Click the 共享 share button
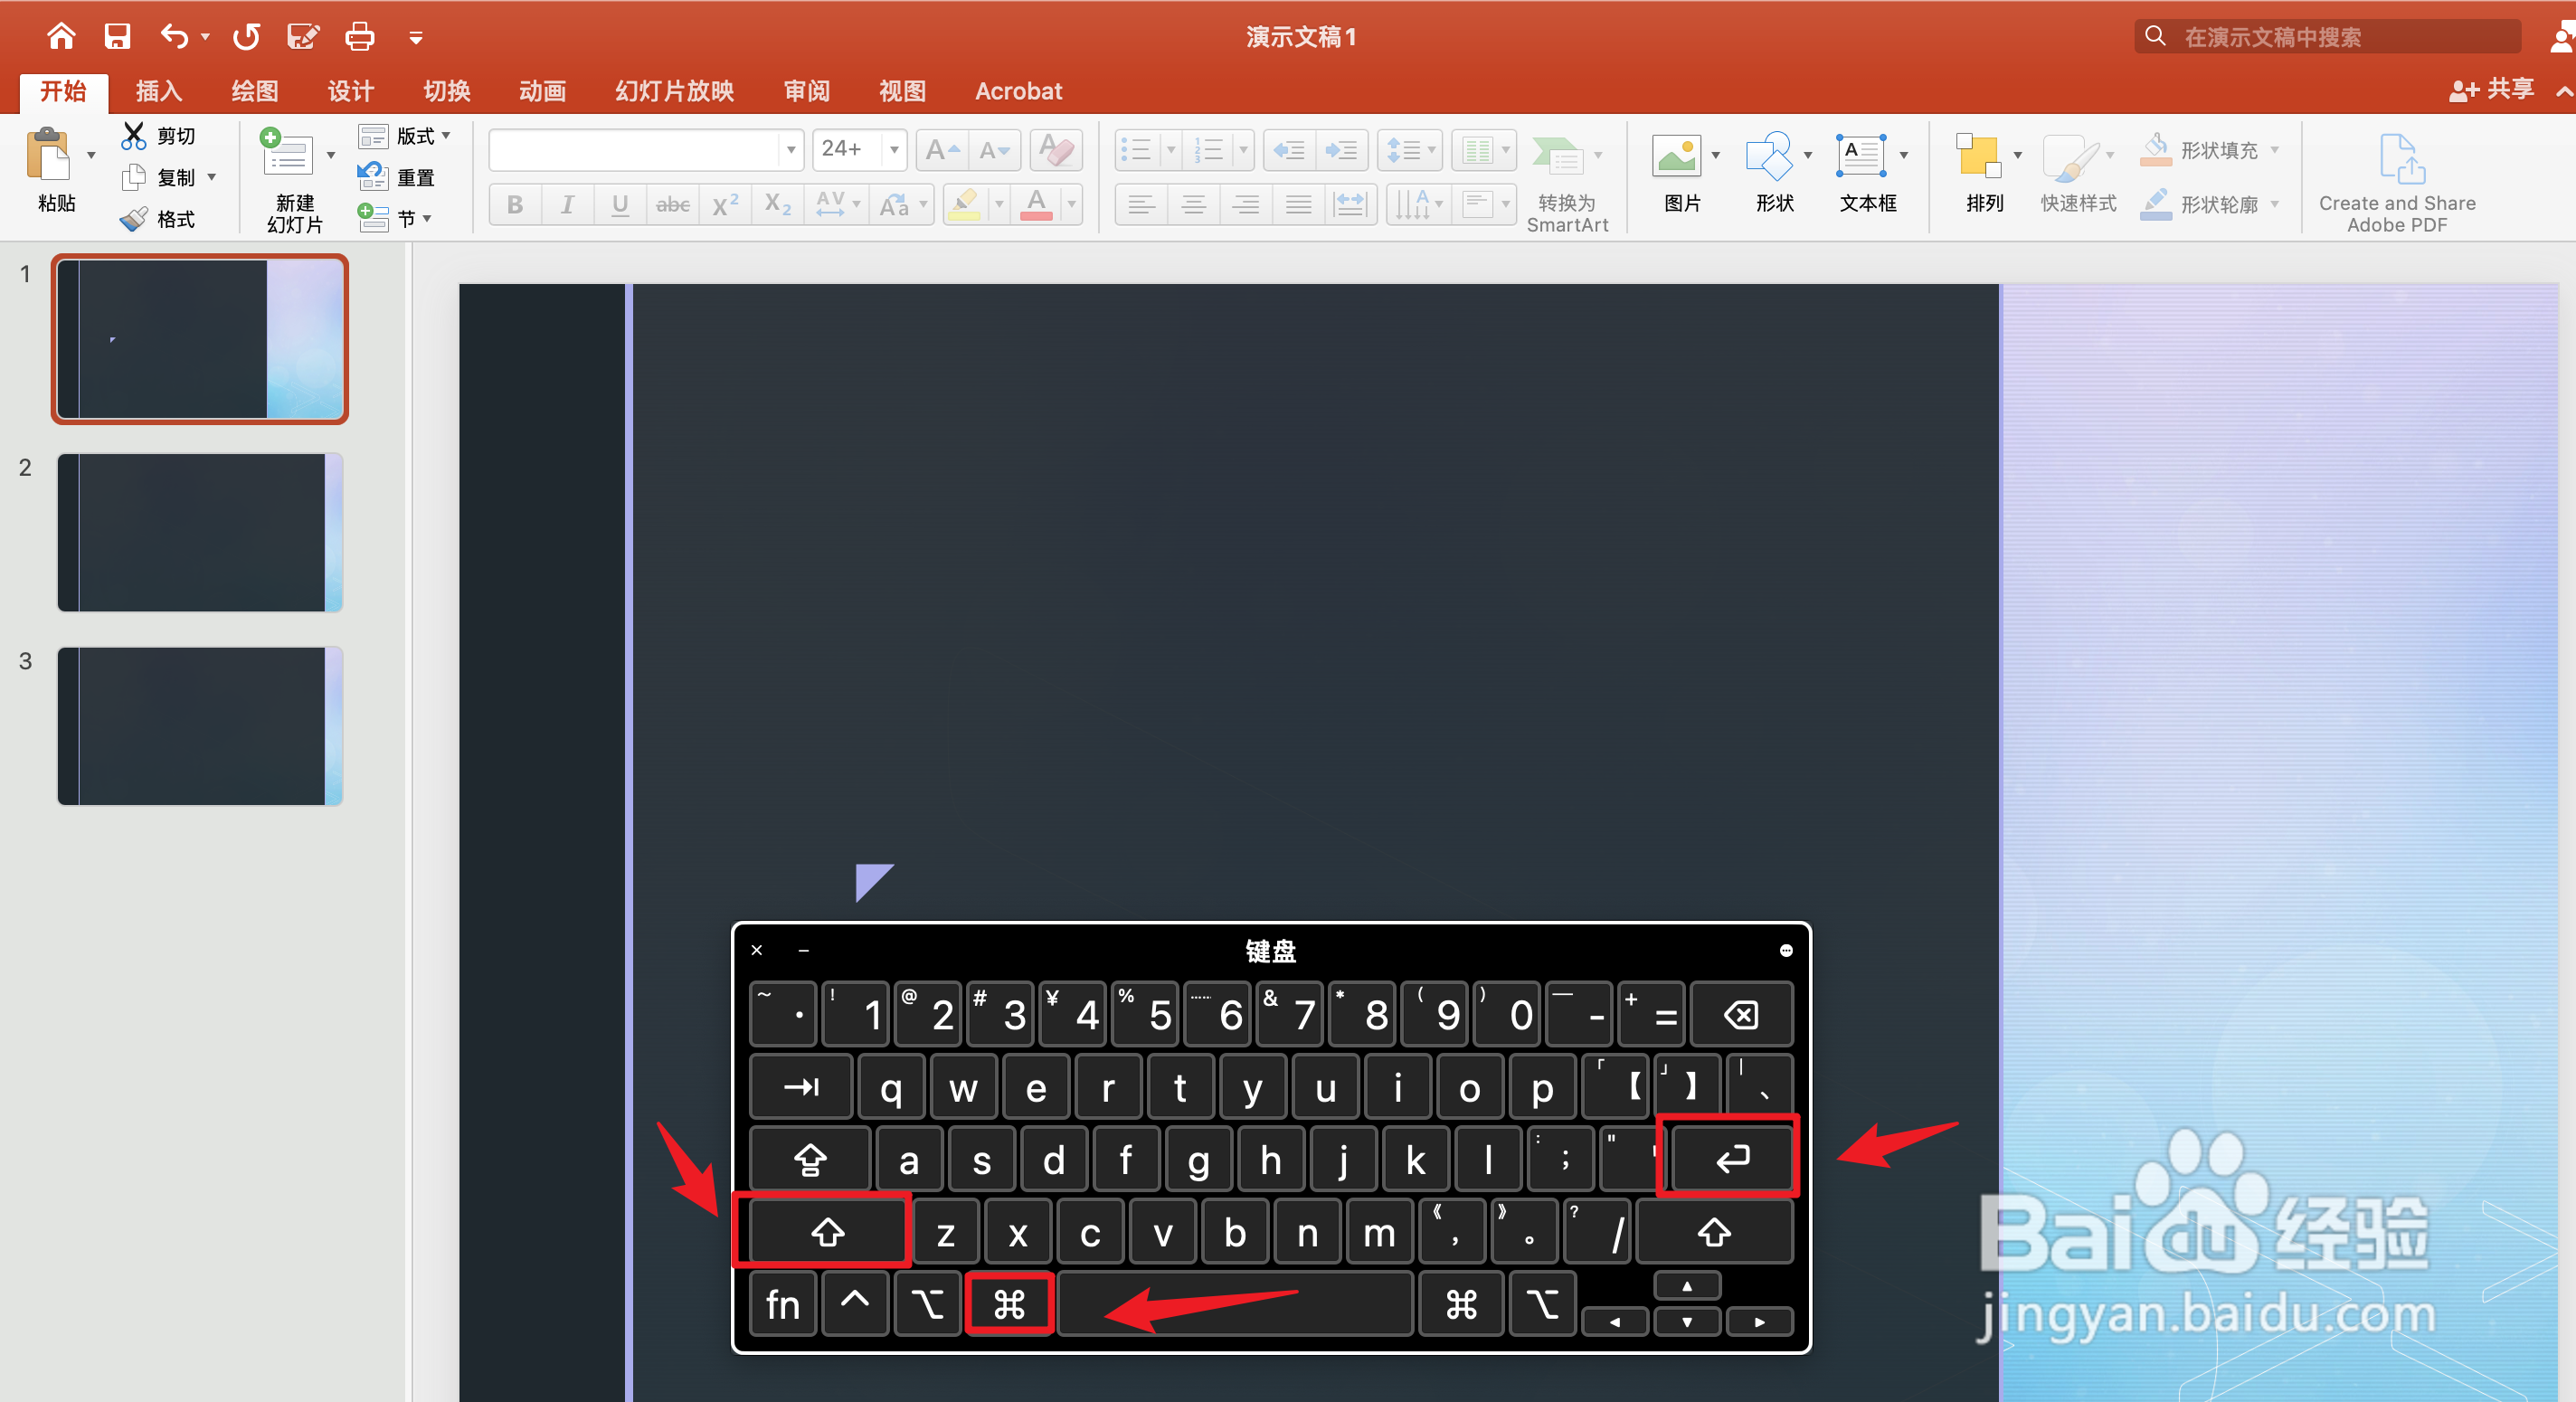This screenshot has height=1402, width=2576. [2492, 90]
